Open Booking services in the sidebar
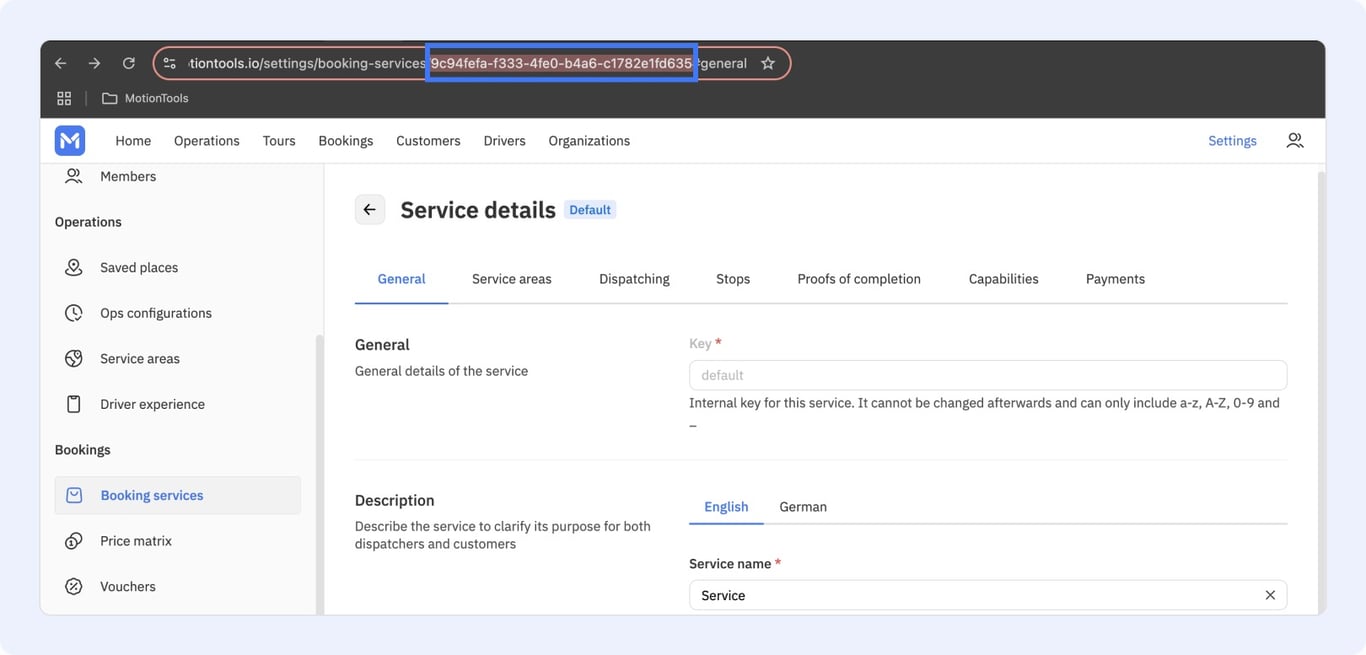This screenshot has height=655, width=1366. (x=177, y=495)
